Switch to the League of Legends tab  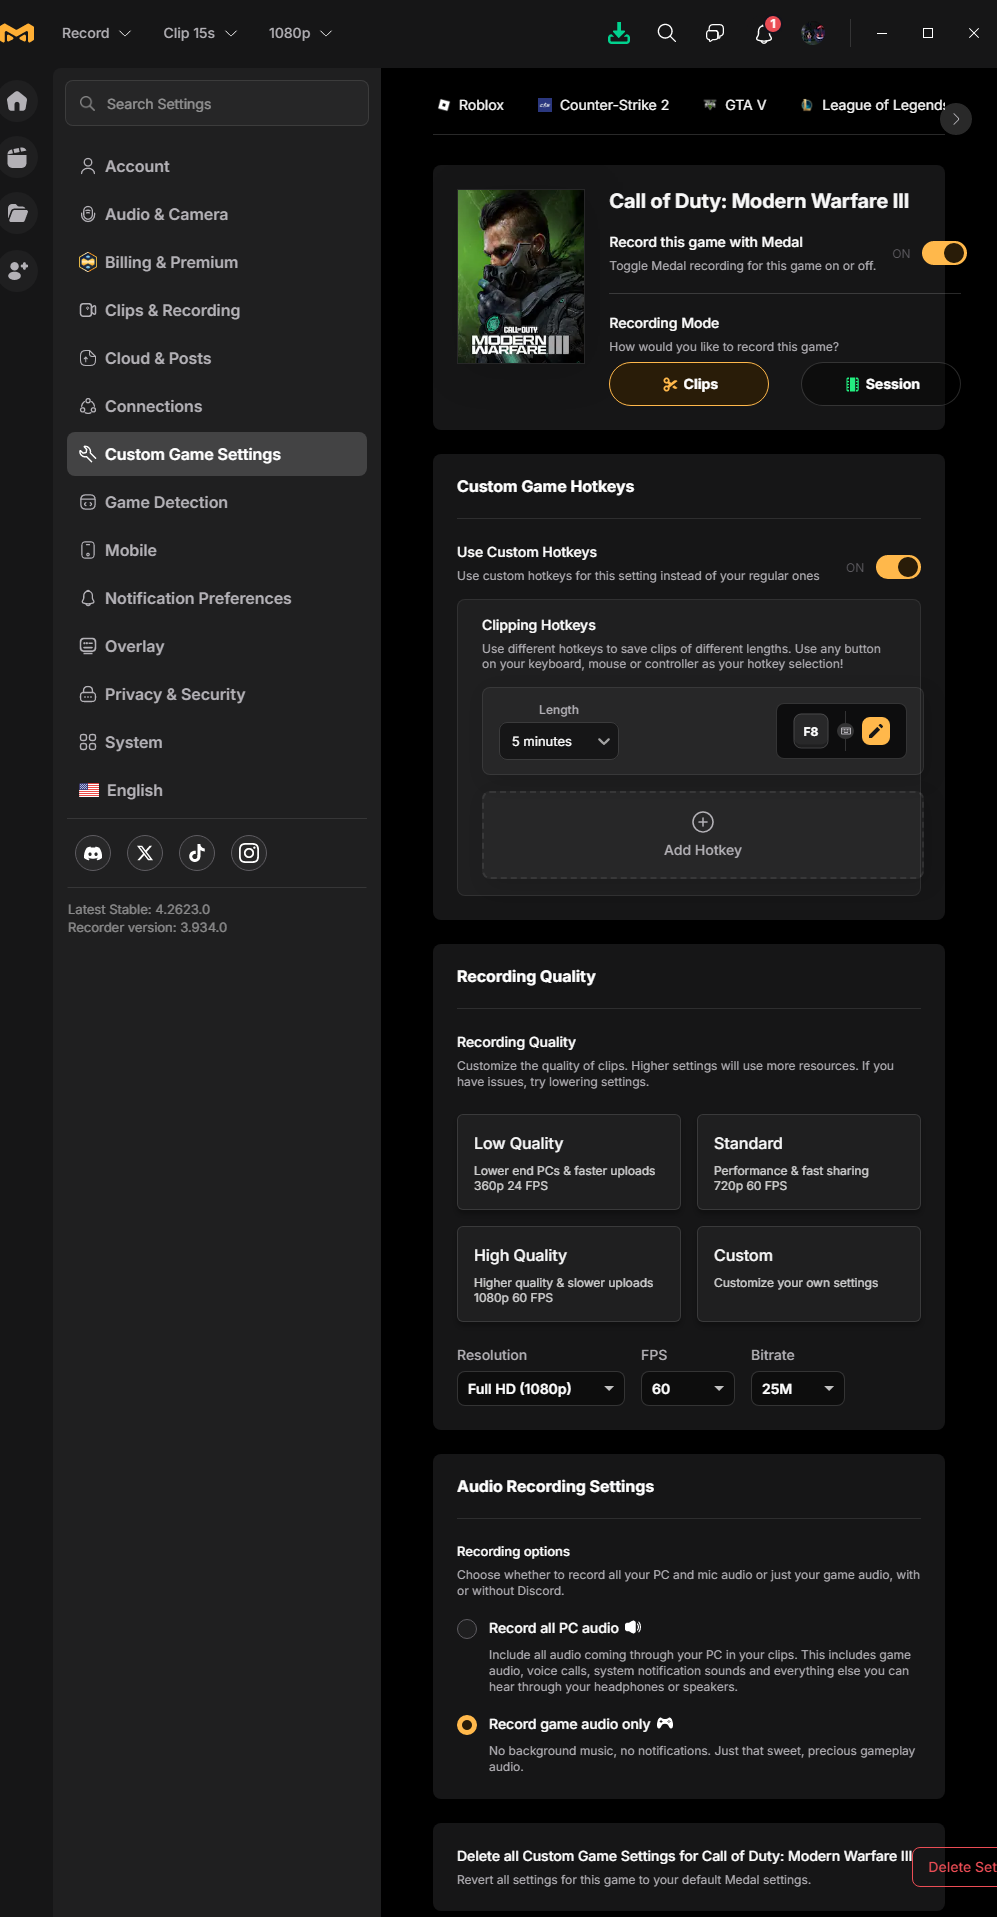873,105
